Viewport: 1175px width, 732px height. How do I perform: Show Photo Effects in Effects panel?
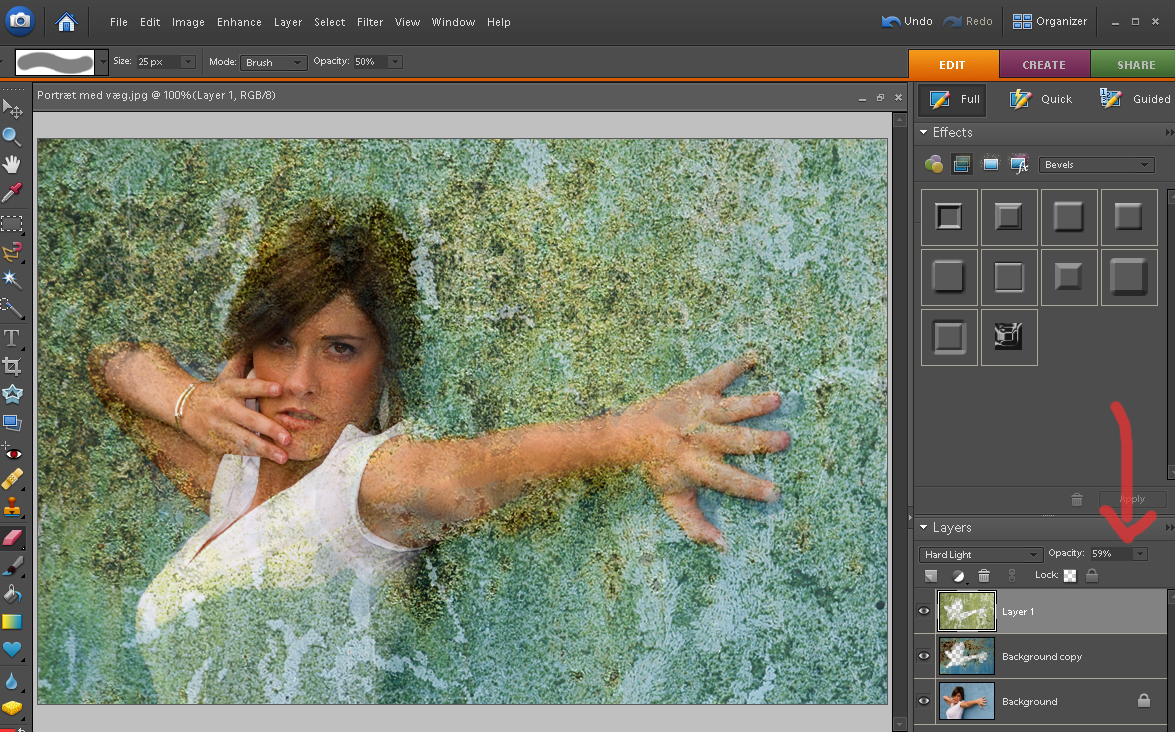click(990, 164)
